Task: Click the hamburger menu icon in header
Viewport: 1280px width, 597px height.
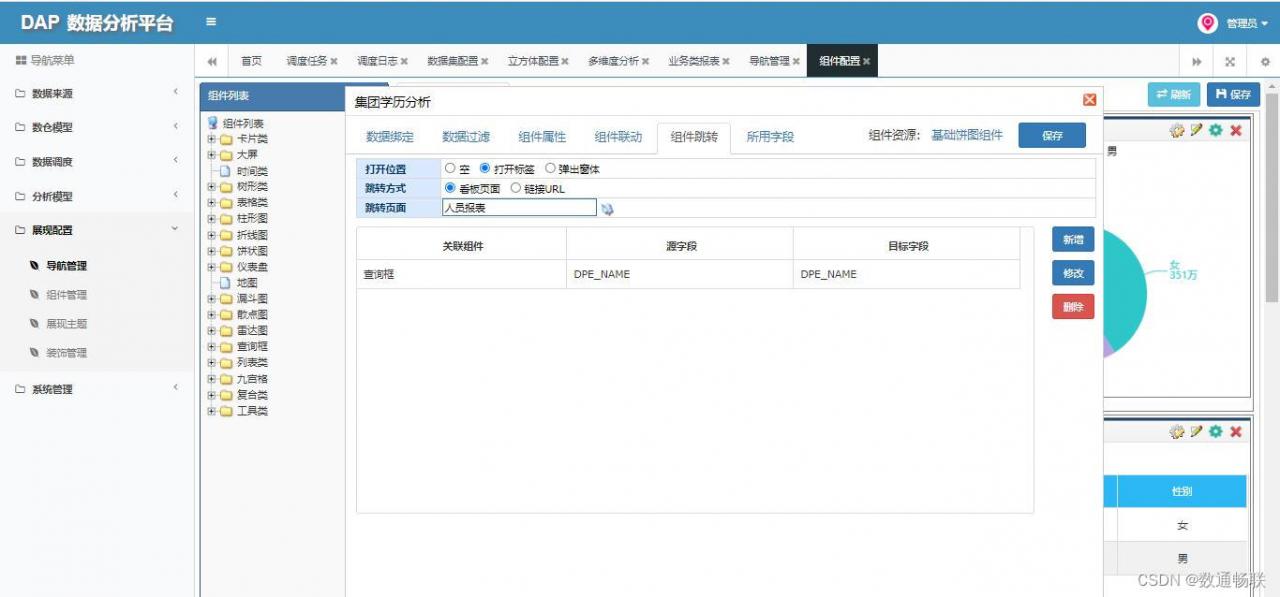Action: click(x=210, y=22)
